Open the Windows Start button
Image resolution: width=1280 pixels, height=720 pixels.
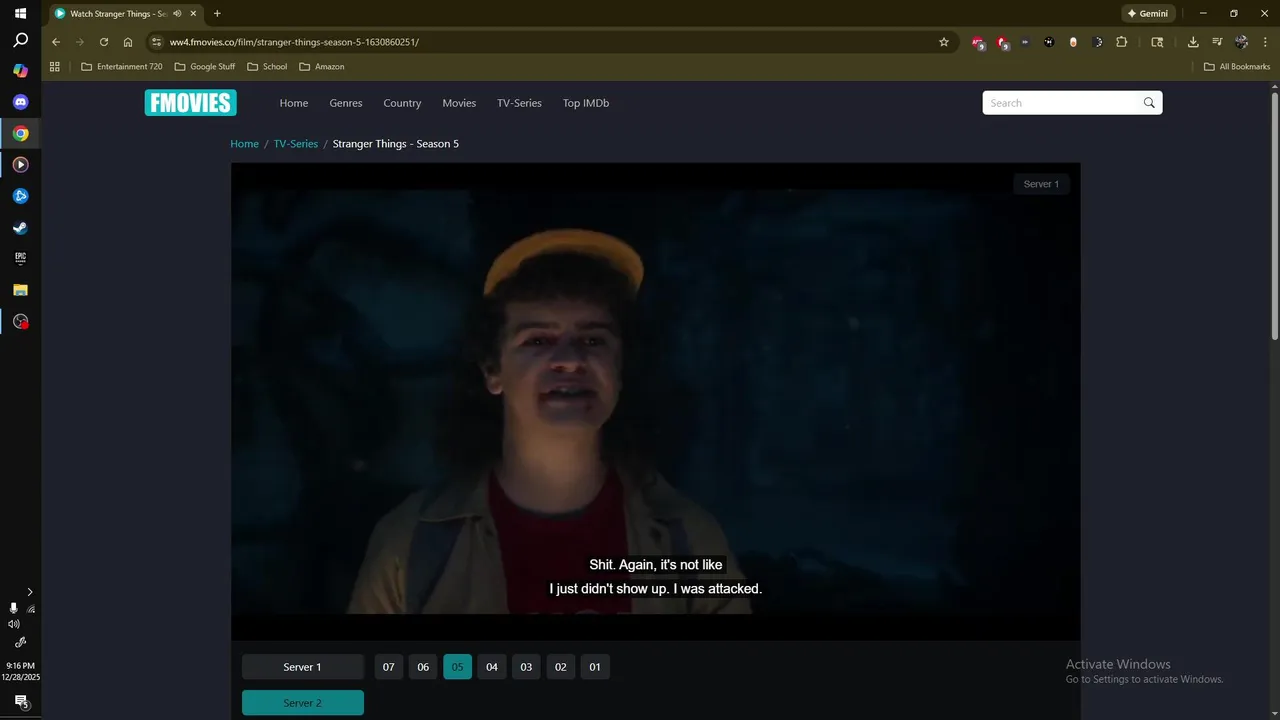pyautogui.click(x=20, y=13)
